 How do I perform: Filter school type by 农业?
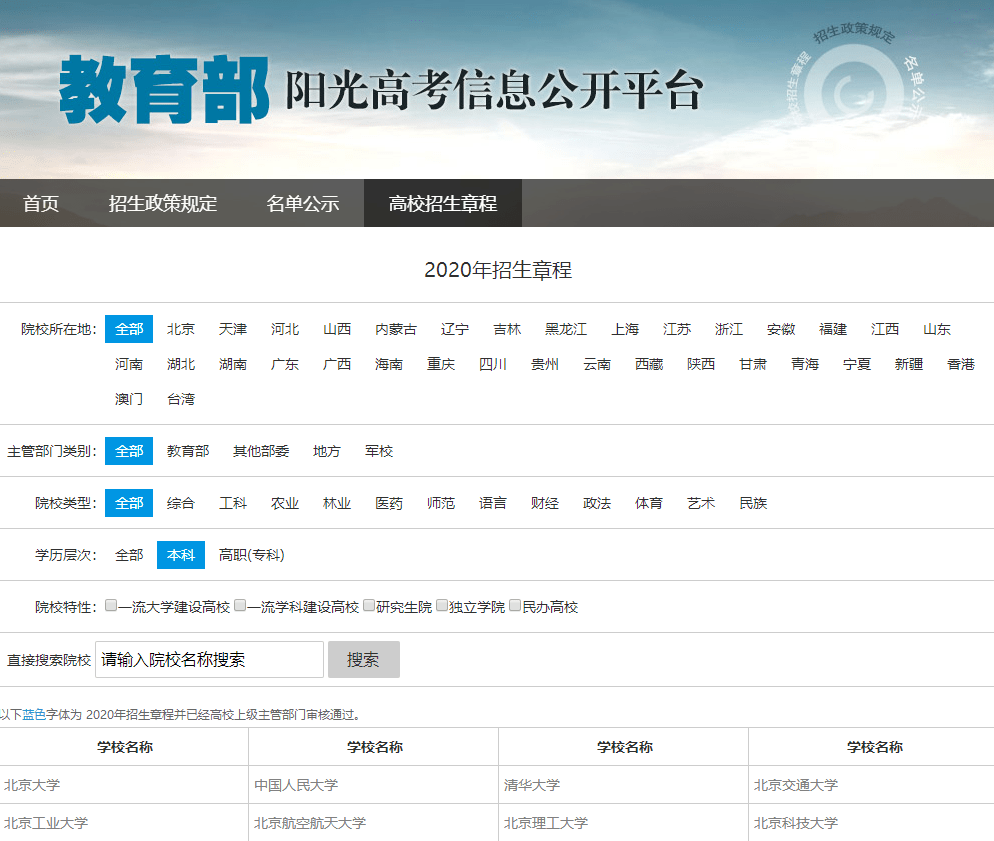285,503
